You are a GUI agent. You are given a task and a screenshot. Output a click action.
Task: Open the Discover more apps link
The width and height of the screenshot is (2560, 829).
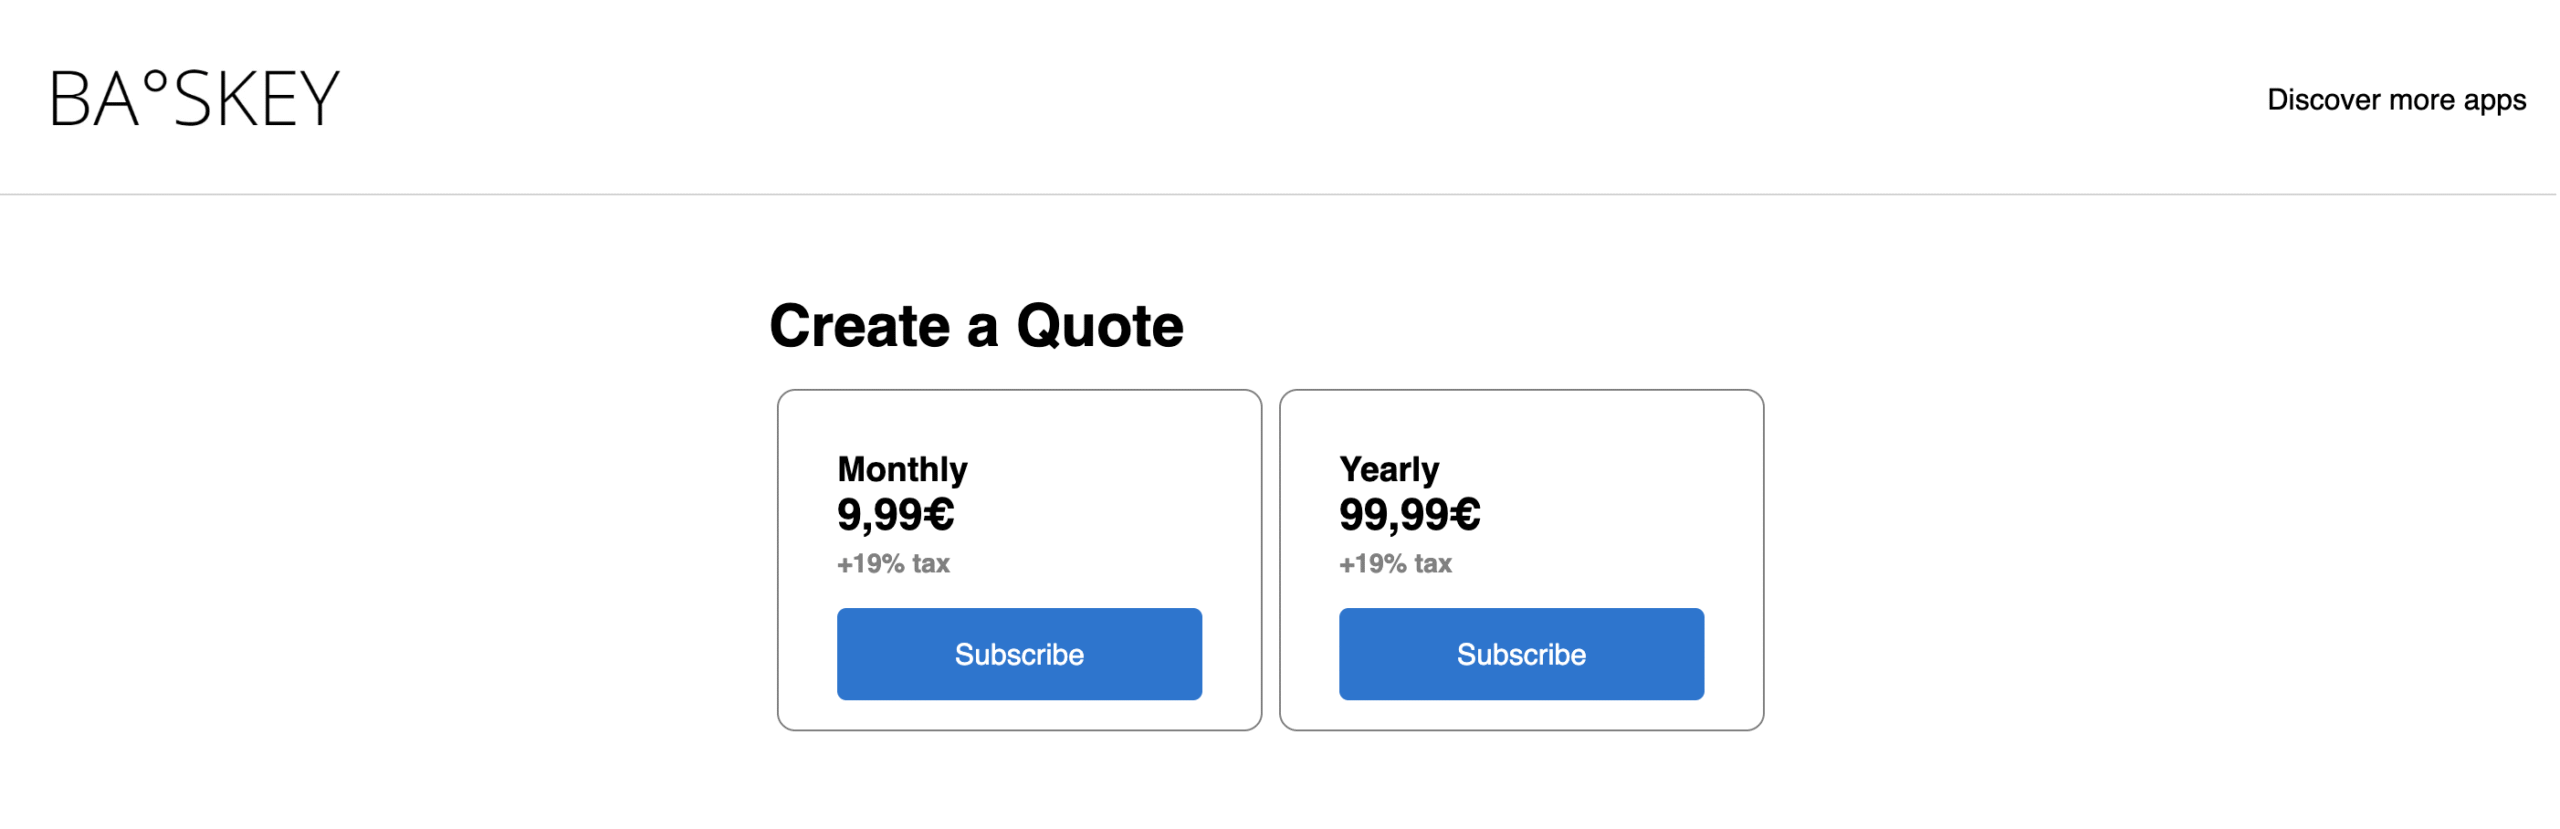coord(2395,100)
